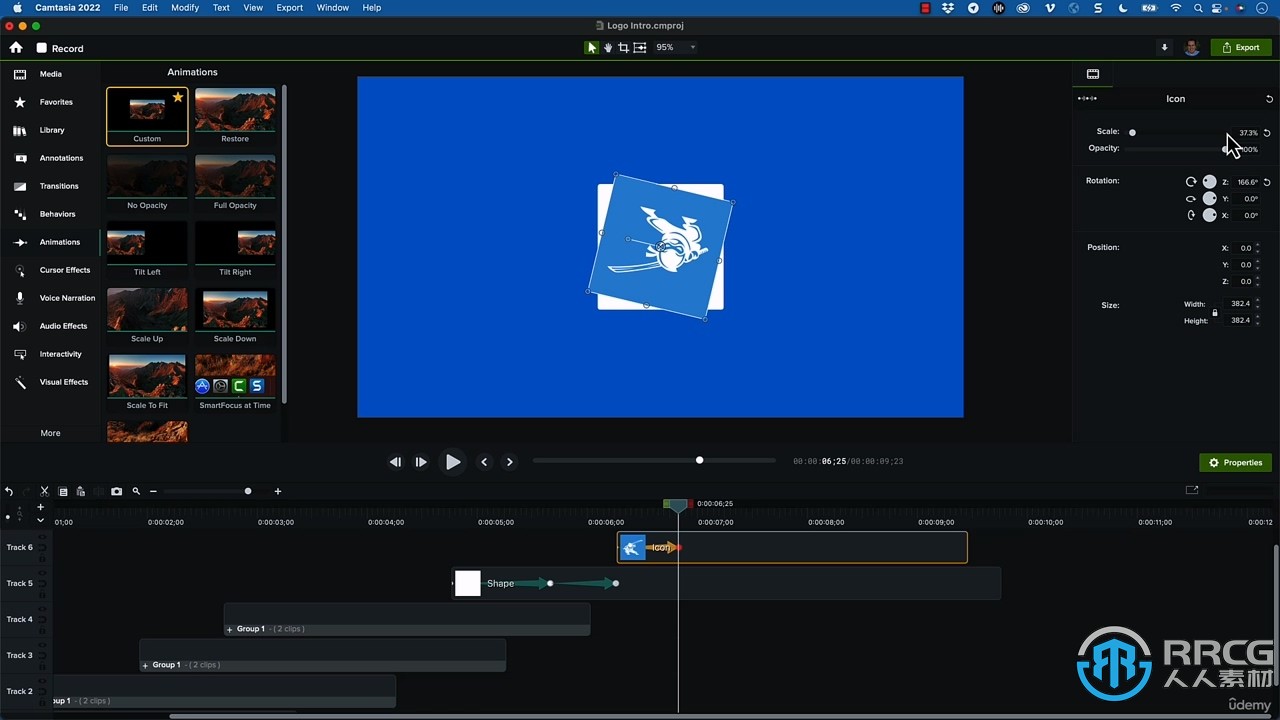
Task: Click the Scale slider handle
Action: 1132,132
